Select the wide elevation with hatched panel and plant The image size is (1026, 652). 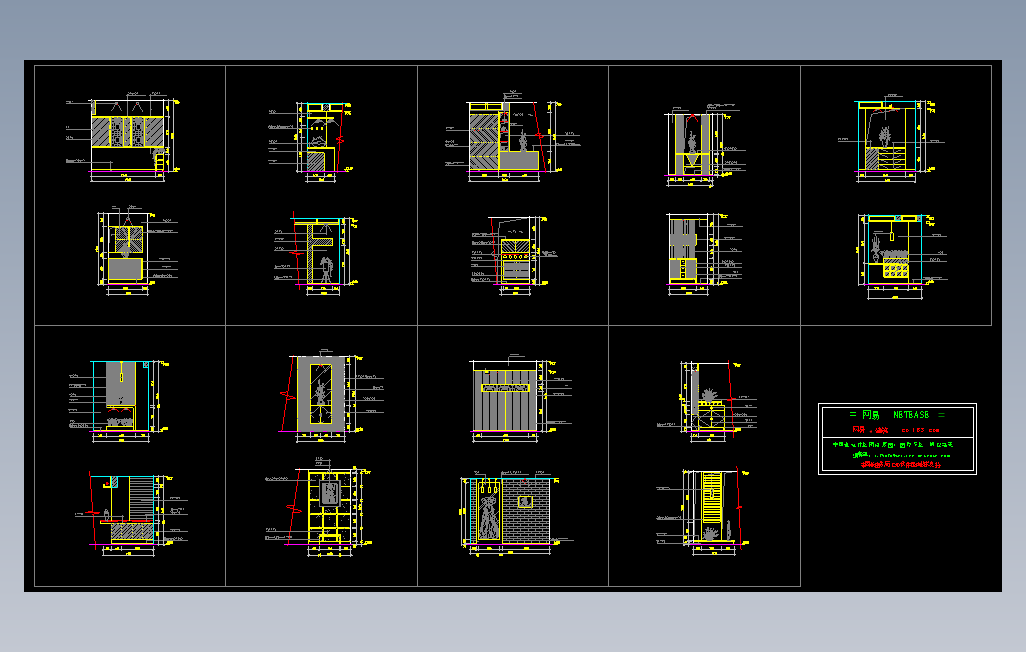(x=508, y=136)
